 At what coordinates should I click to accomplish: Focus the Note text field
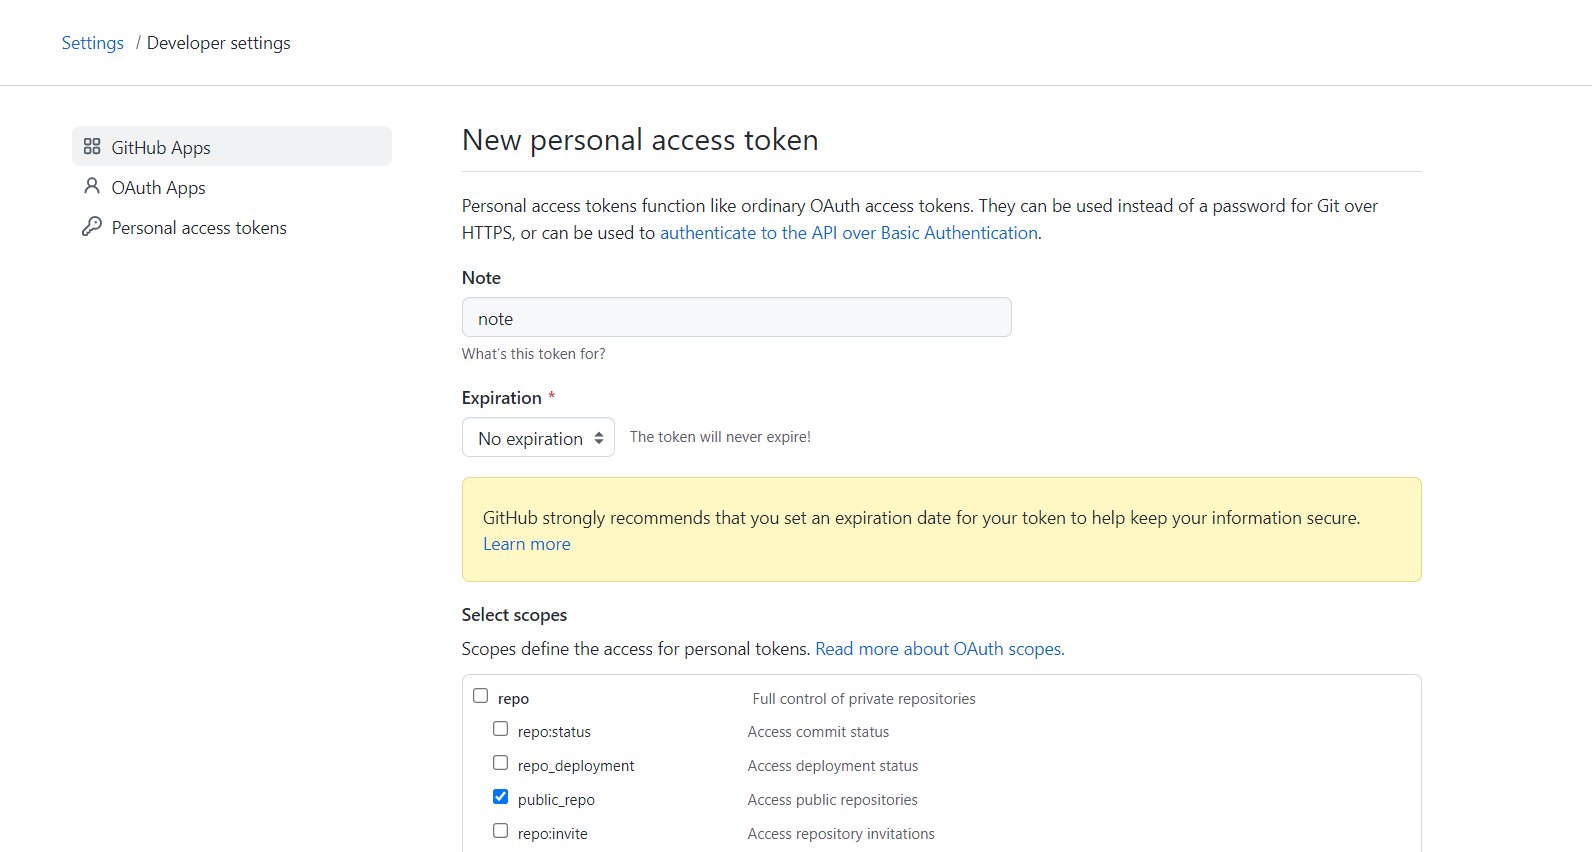click(x=737, y=317)
